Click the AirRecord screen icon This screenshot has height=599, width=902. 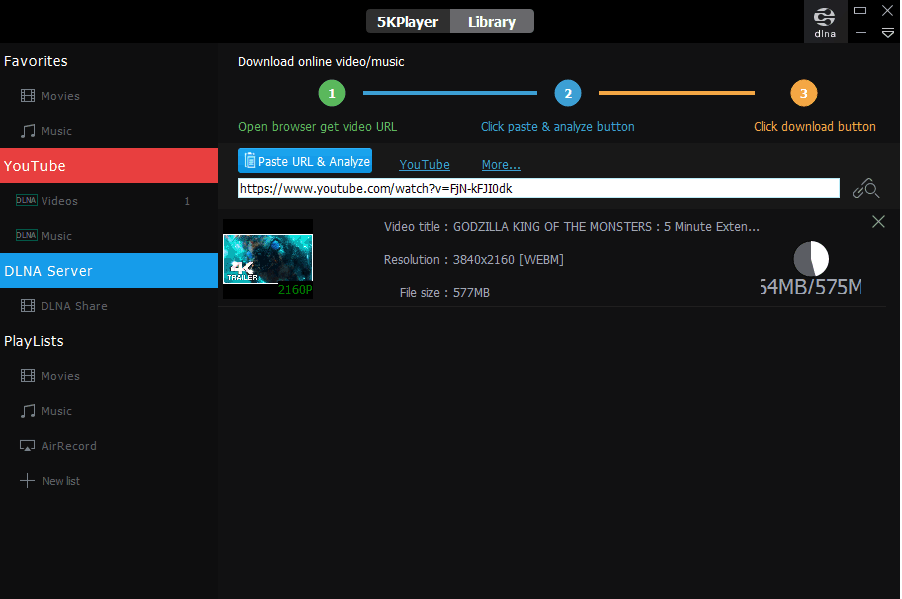coord(28,446)
